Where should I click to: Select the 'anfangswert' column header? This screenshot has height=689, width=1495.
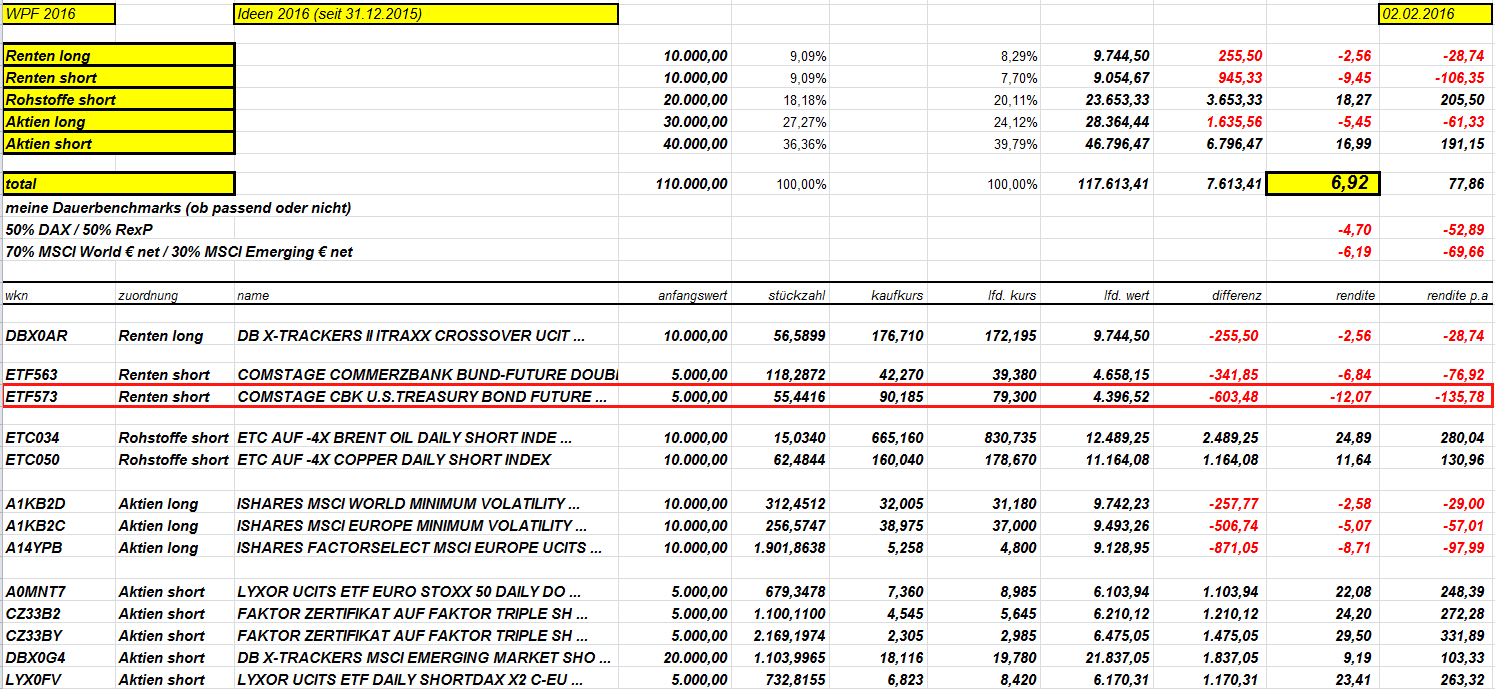coord(693,296)
